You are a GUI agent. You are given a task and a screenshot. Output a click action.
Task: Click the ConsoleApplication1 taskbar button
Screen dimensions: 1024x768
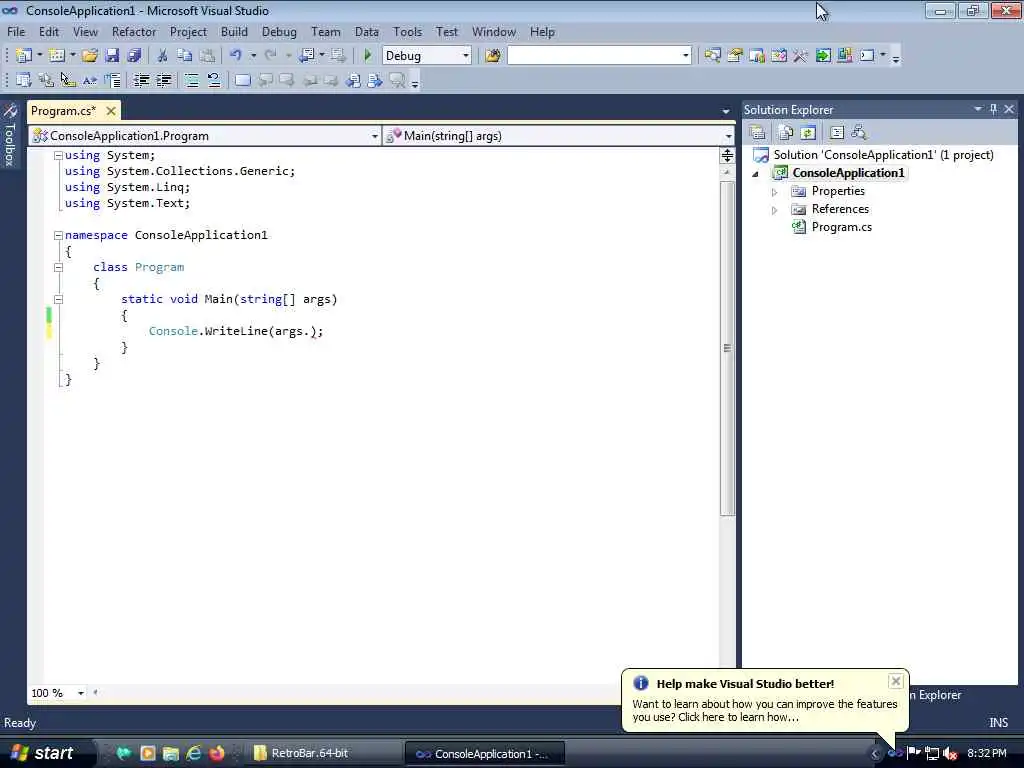[484, 754]
